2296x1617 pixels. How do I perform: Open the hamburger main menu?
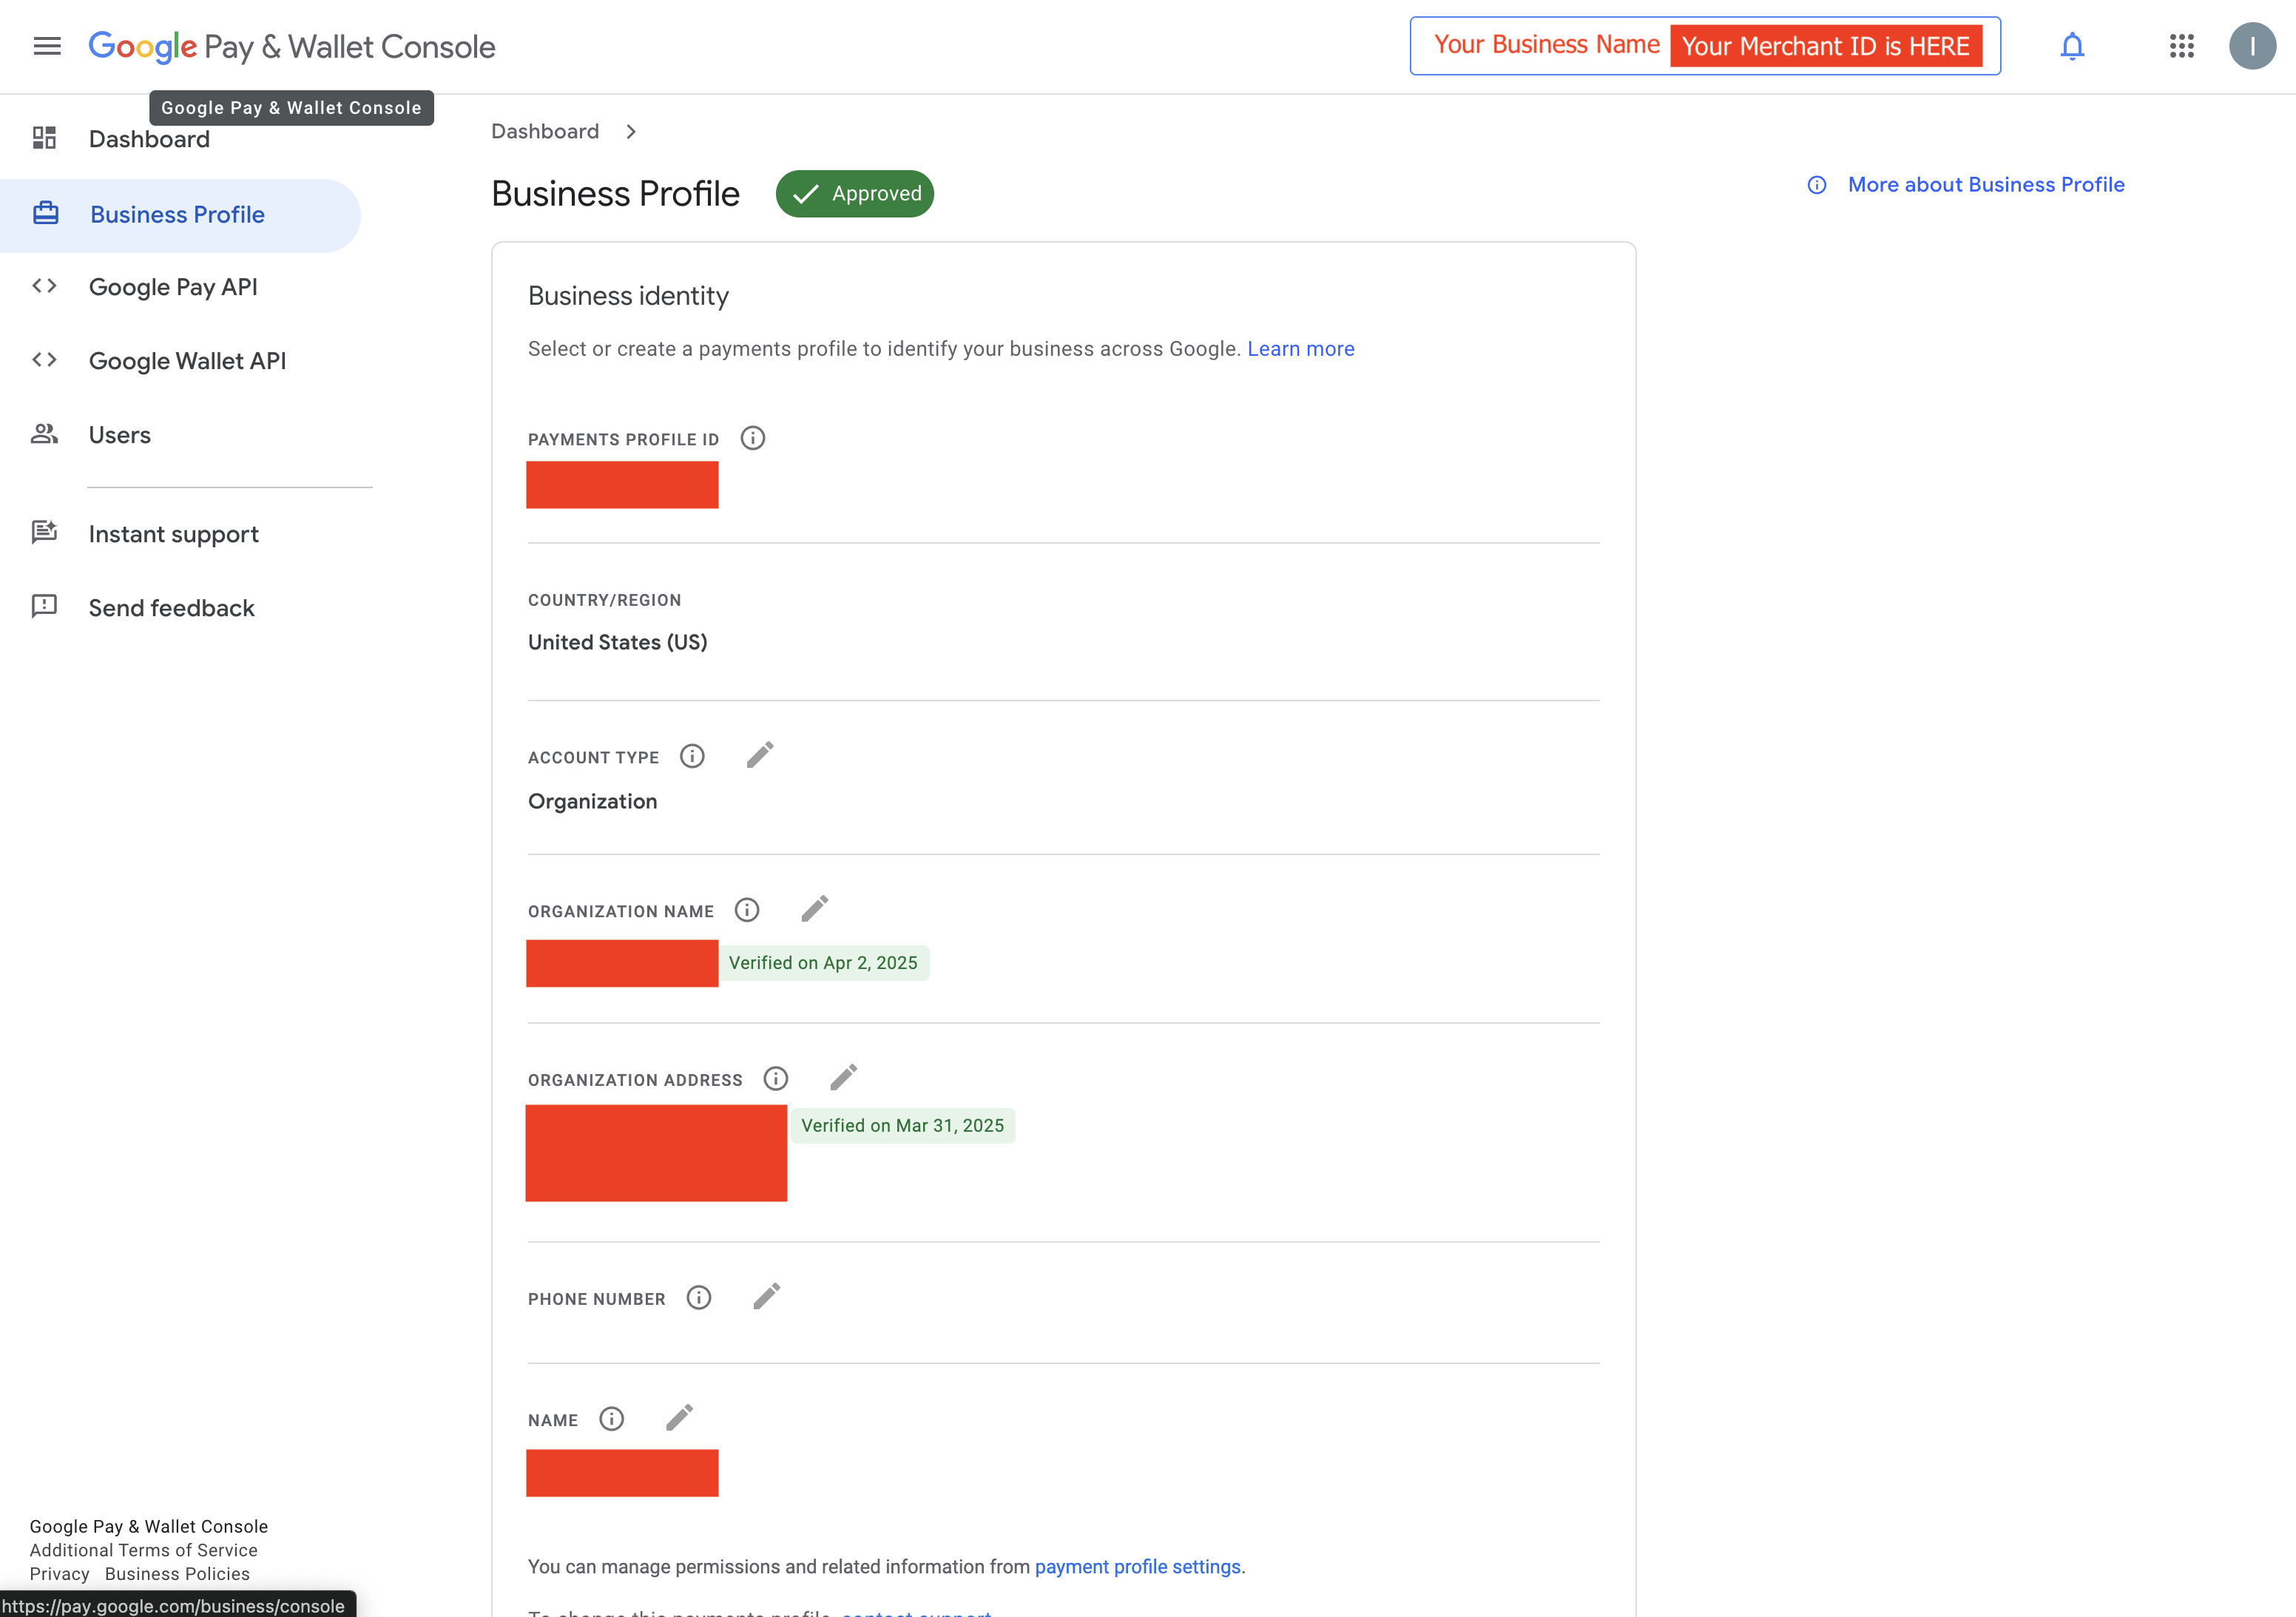pyautogui.click(x=47, y=46)
